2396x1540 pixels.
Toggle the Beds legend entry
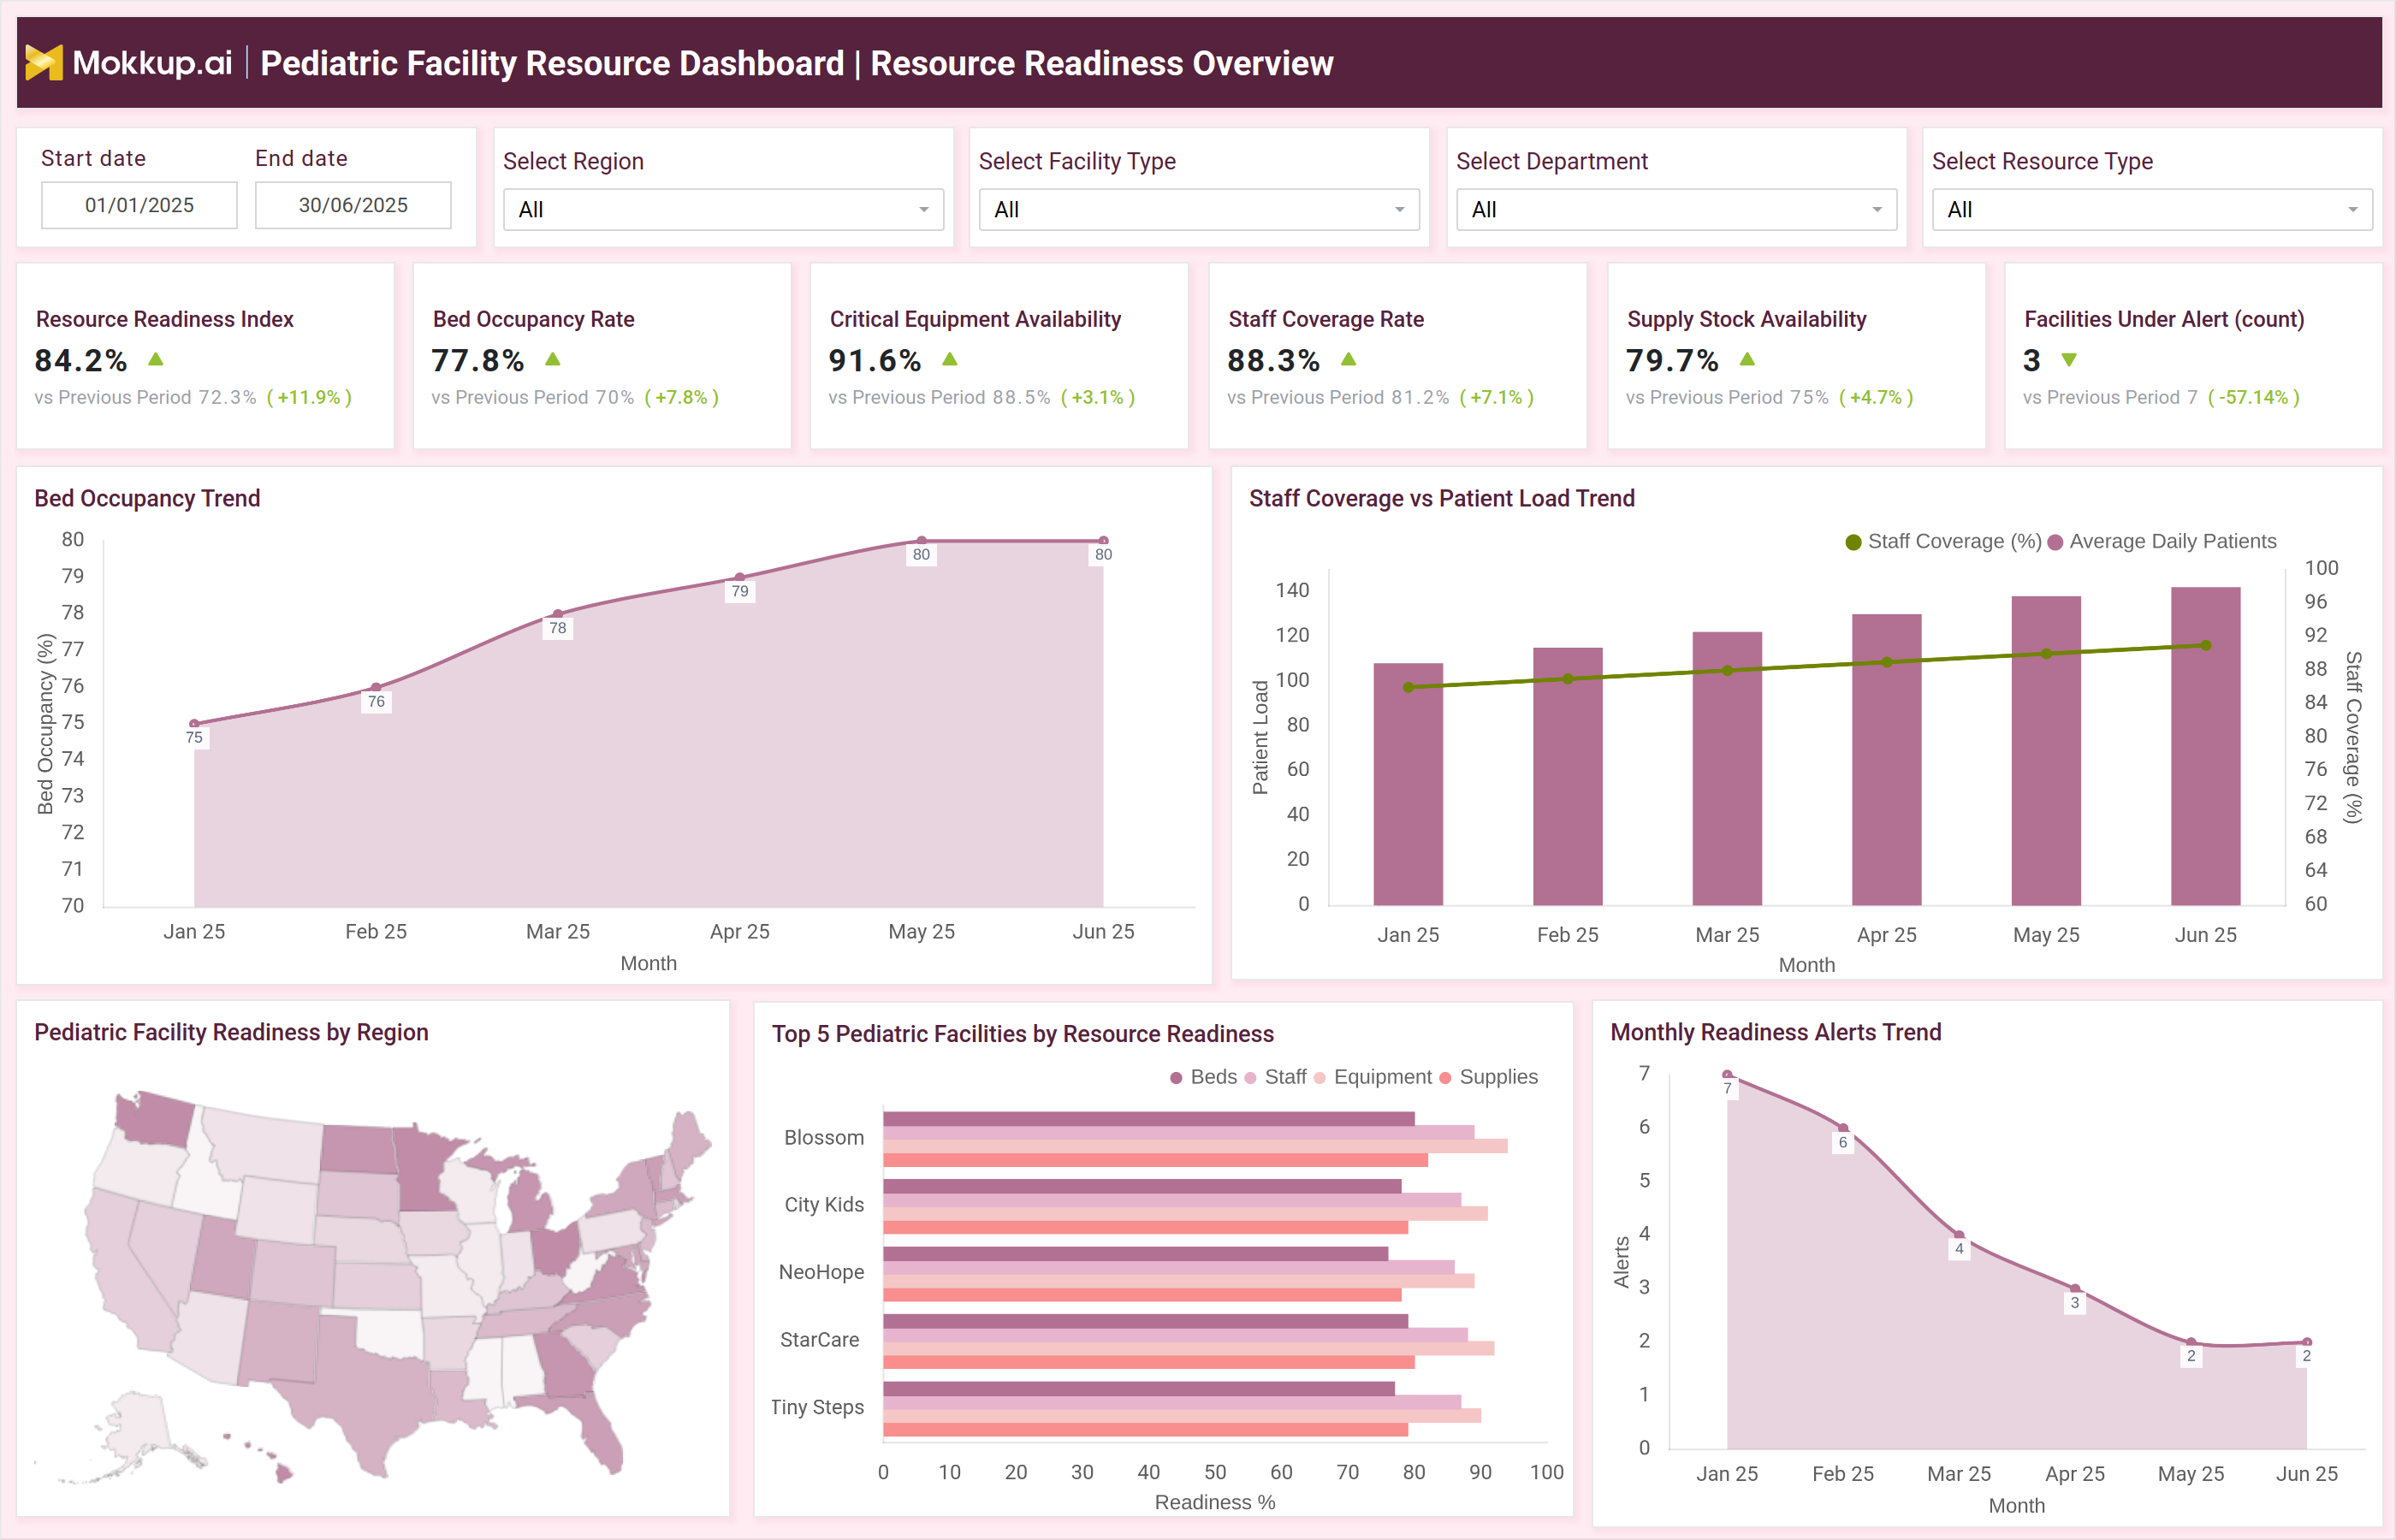point(1204,1077)
